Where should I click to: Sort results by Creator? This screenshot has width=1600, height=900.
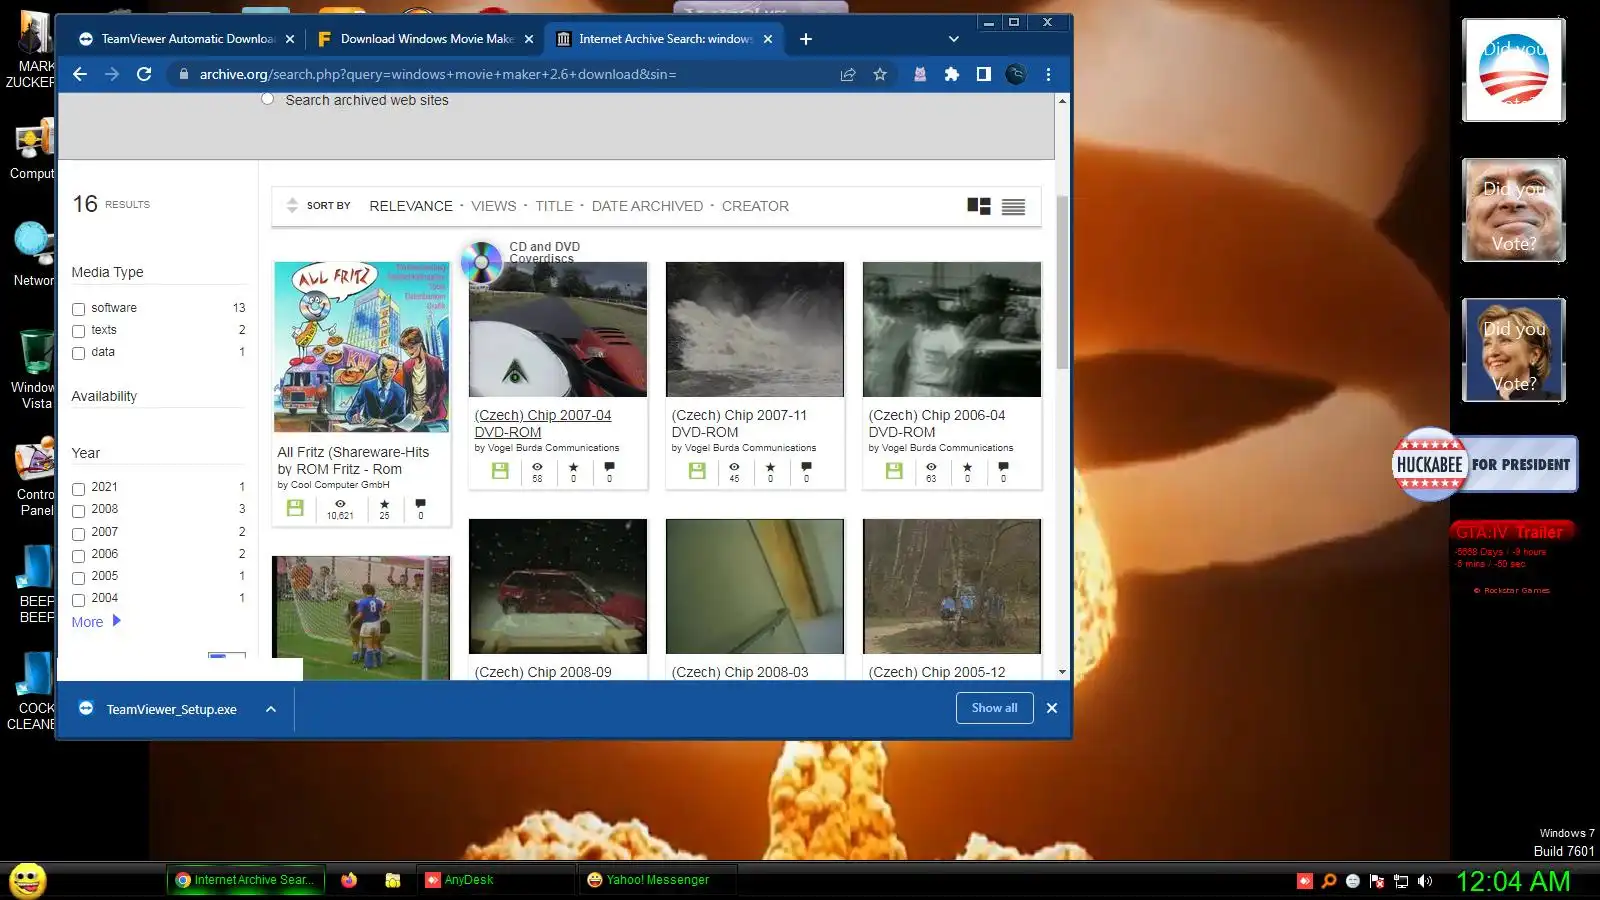[x=755, y=206]
